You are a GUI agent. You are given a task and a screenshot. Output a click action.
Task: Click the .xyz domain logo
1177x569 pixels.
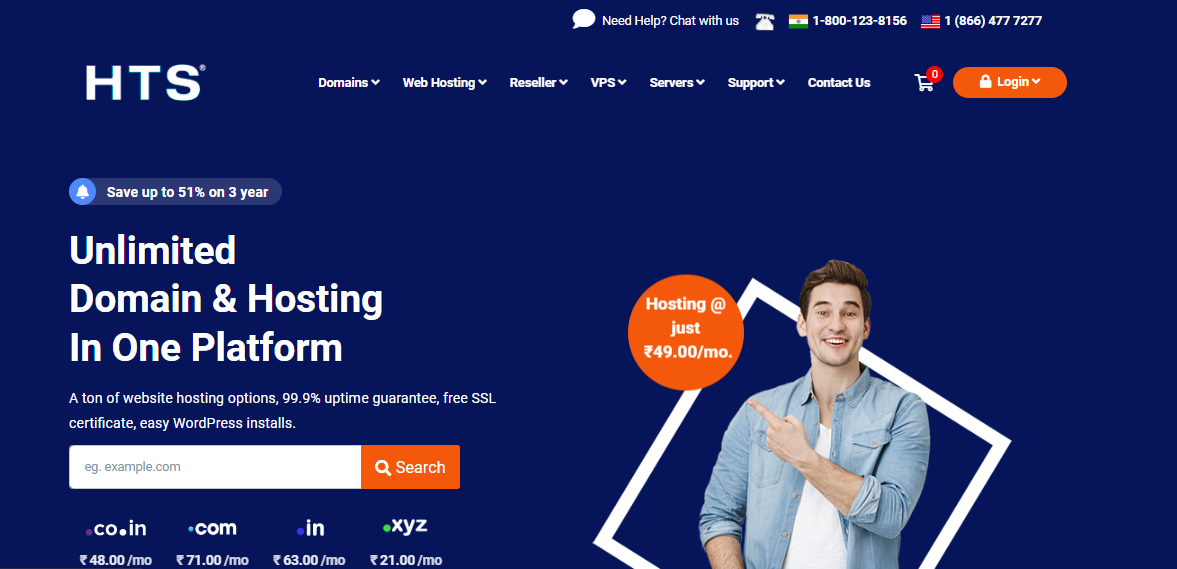[x=405, y=526]
